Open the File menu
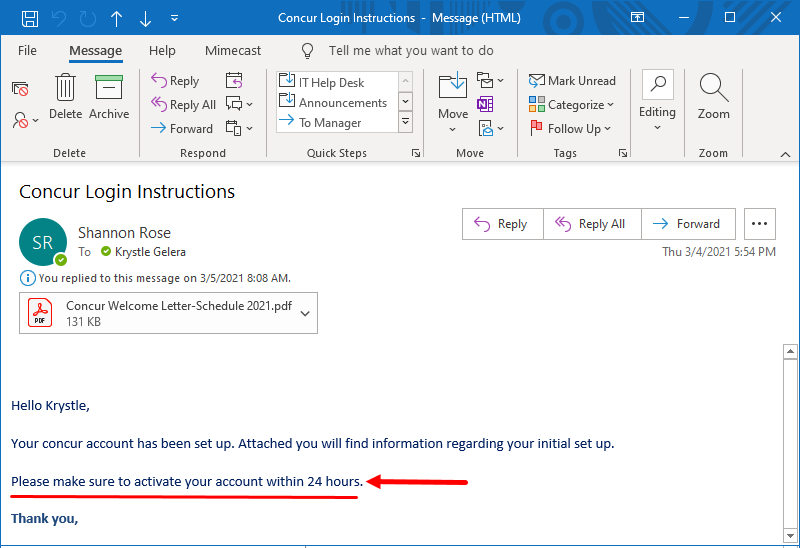This screenshot has height=548, width=800. tap(27, 51)
